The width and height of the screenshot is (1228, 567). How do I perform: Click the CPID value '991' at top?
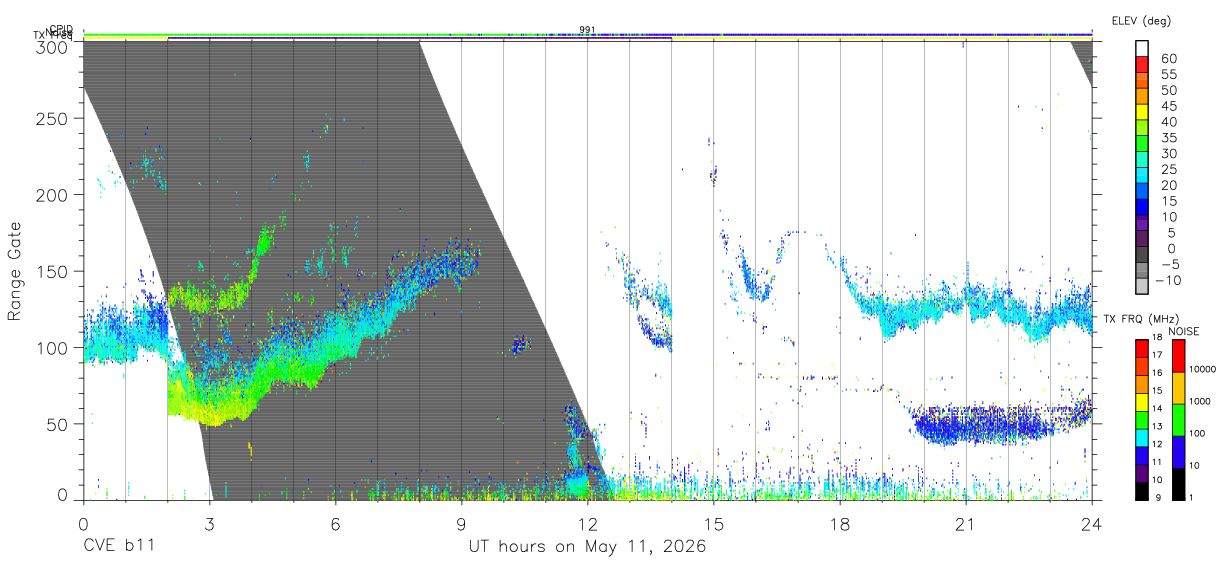click(587, 30)
